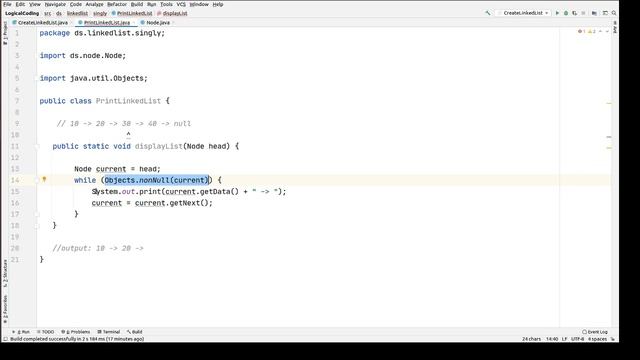Open the Terminal tool window button
Screen dimensions: 640x360
(x=109, y=332)
